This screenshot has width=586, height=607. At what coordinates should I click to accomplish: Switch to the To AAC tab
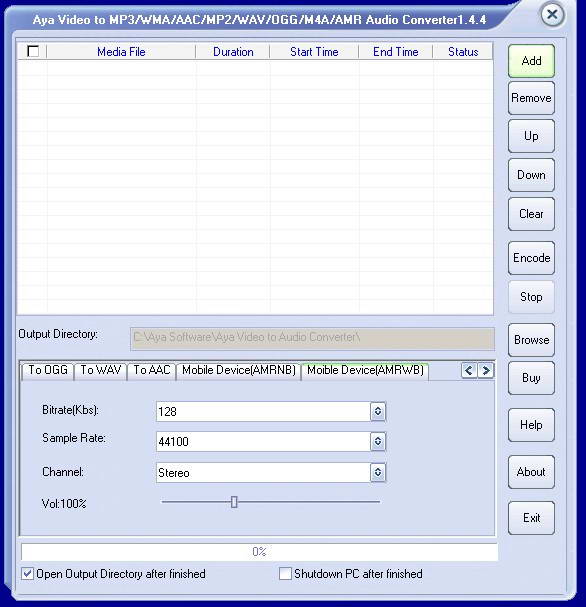tap(152, 370)
